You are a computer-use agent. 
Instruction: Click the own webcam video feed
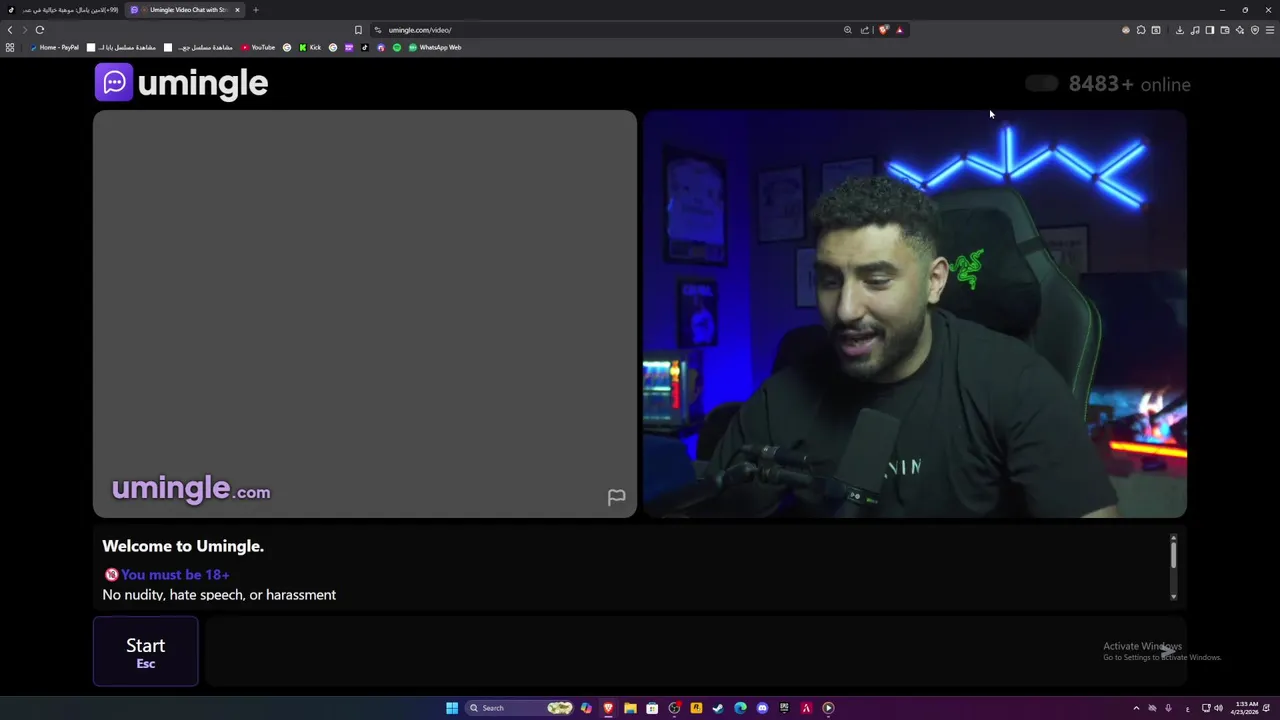(x=914, y=314)
